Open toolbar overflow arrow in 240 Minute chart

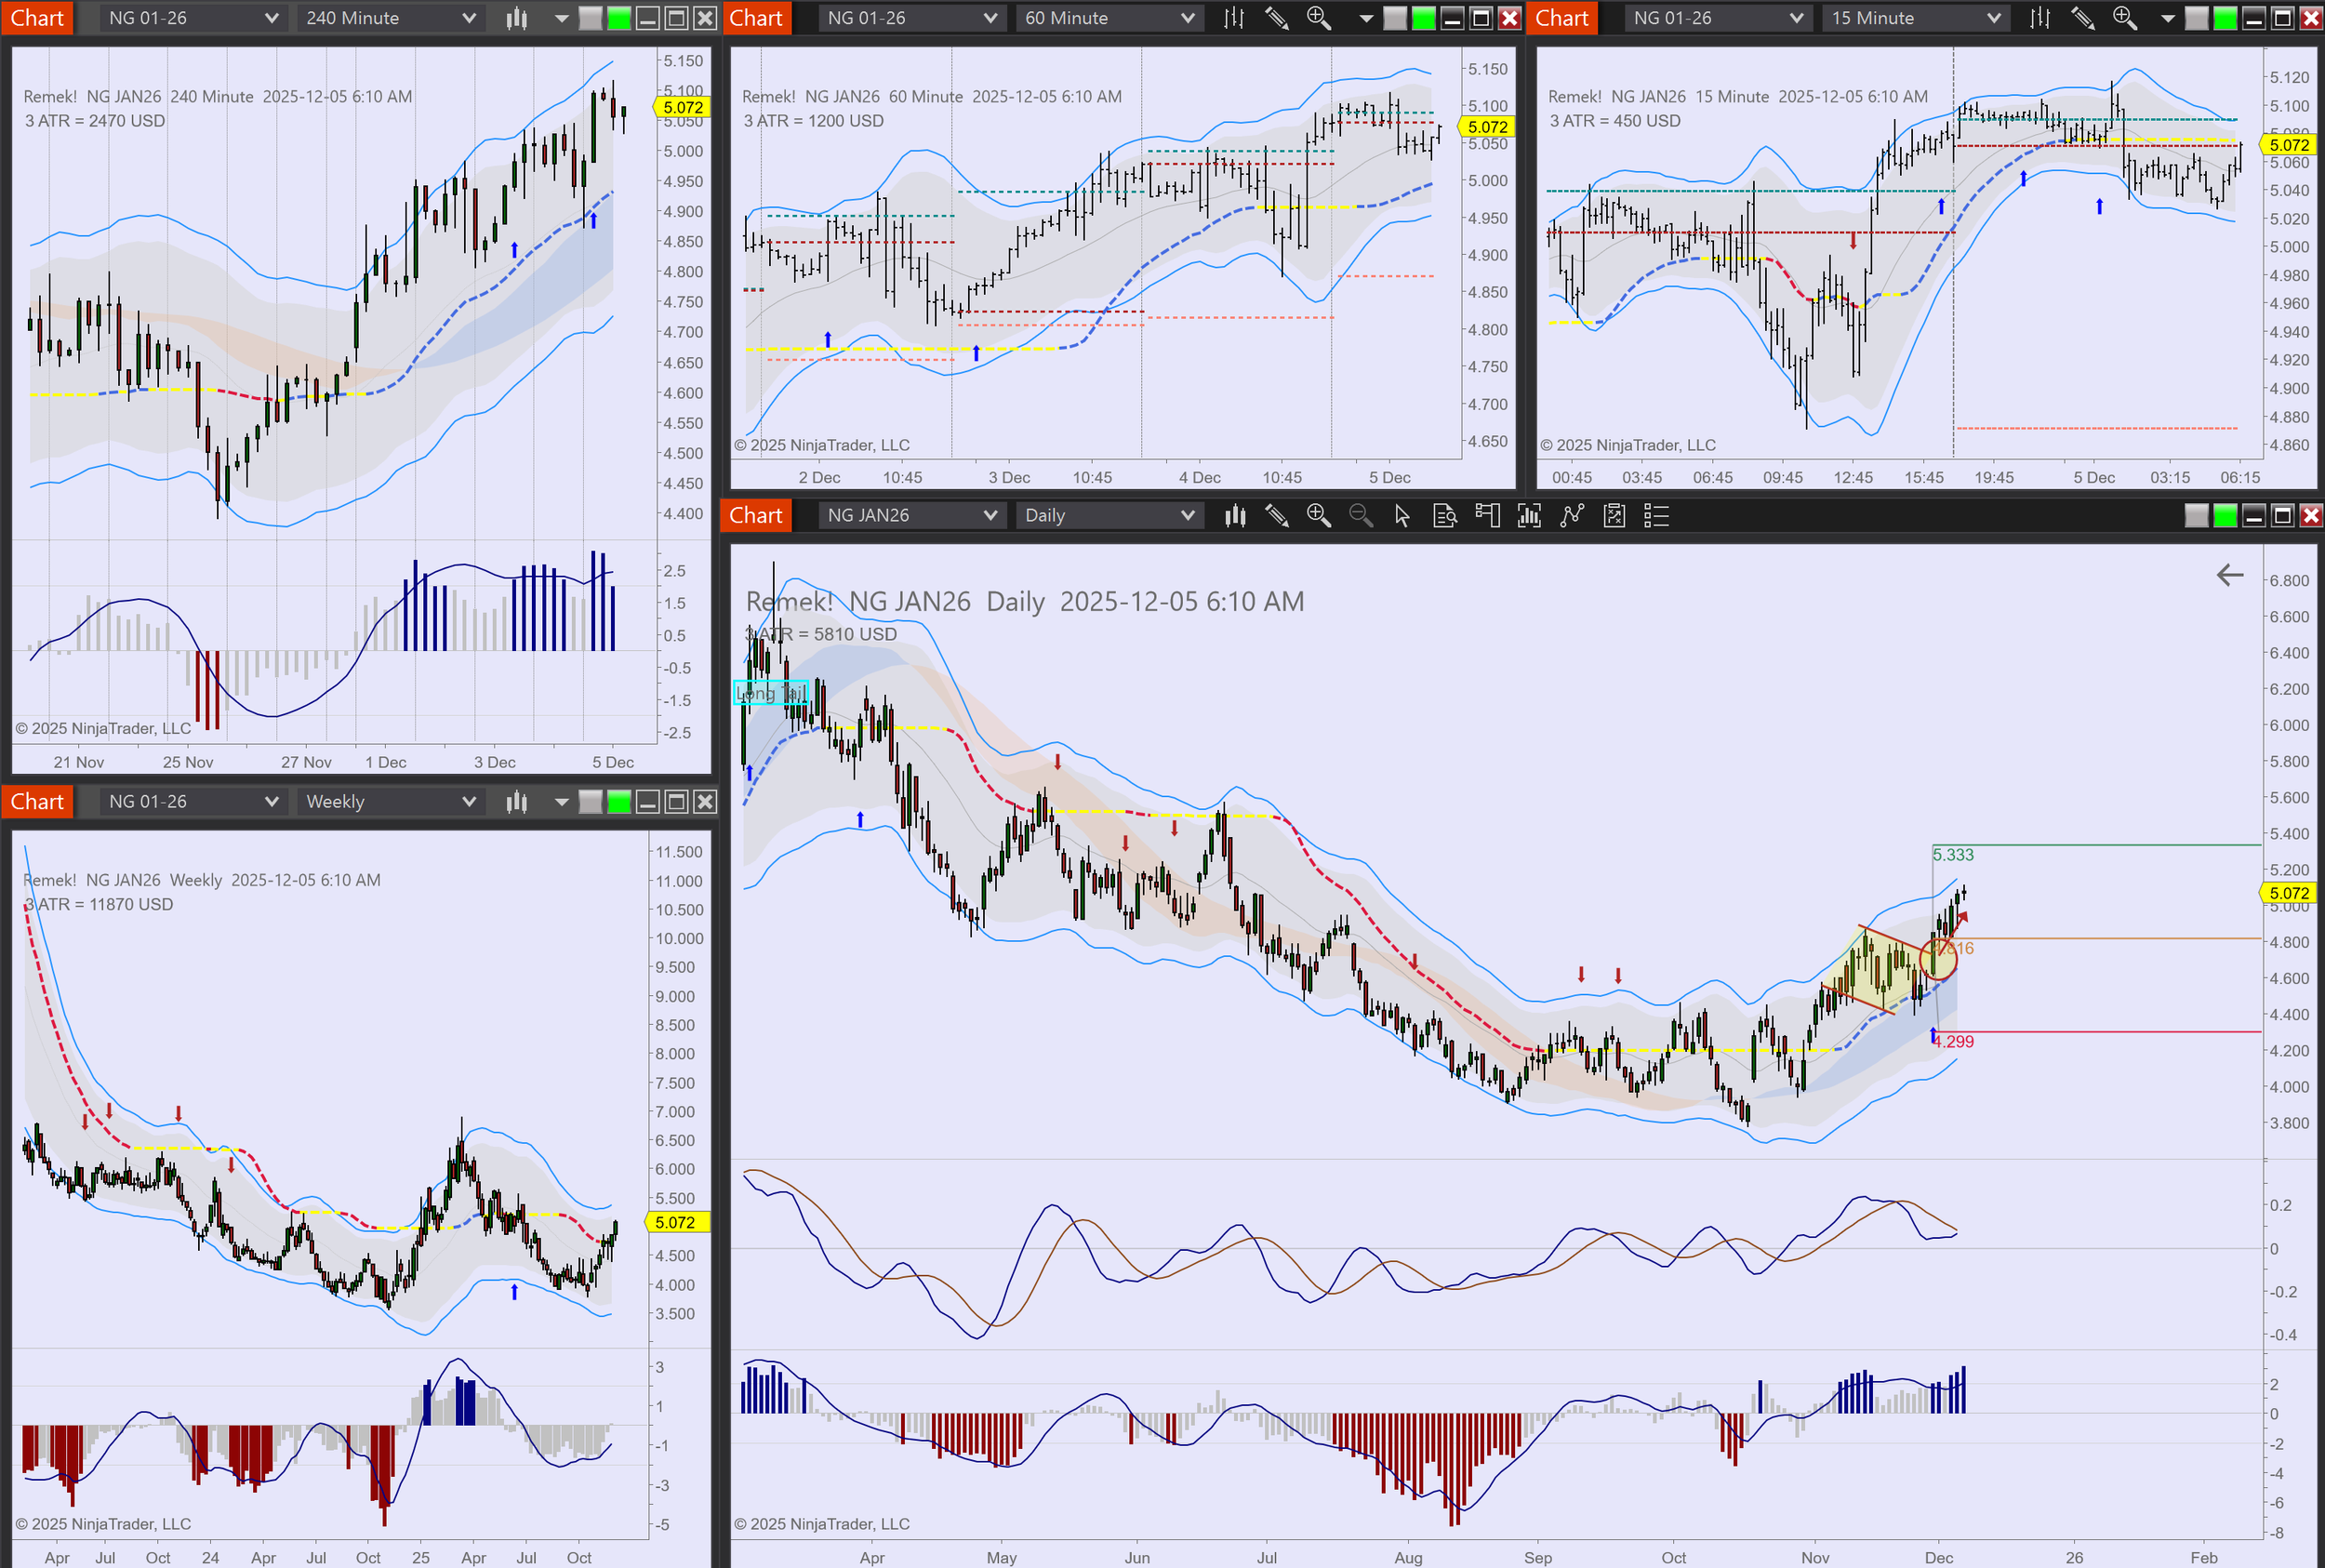pos(561,18)
